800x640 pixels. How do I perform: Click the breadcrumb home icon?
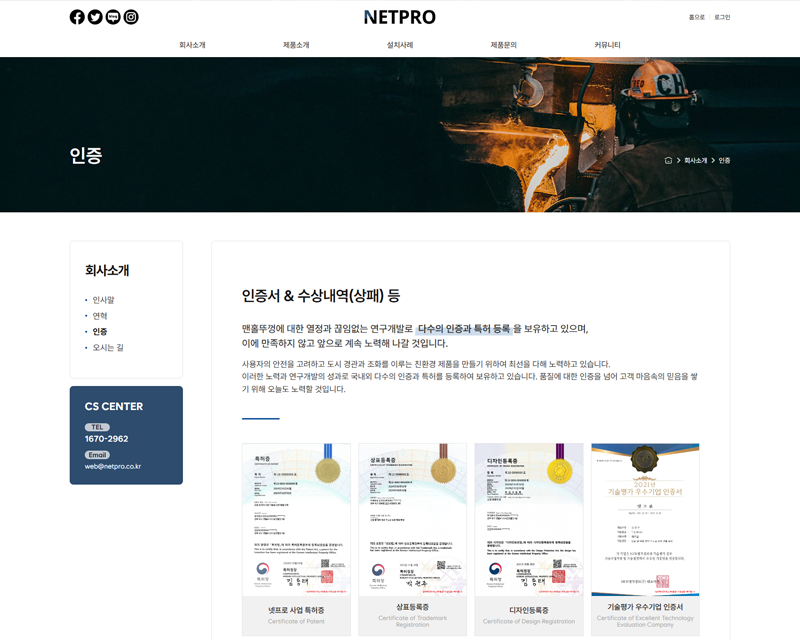click(668, 160)
